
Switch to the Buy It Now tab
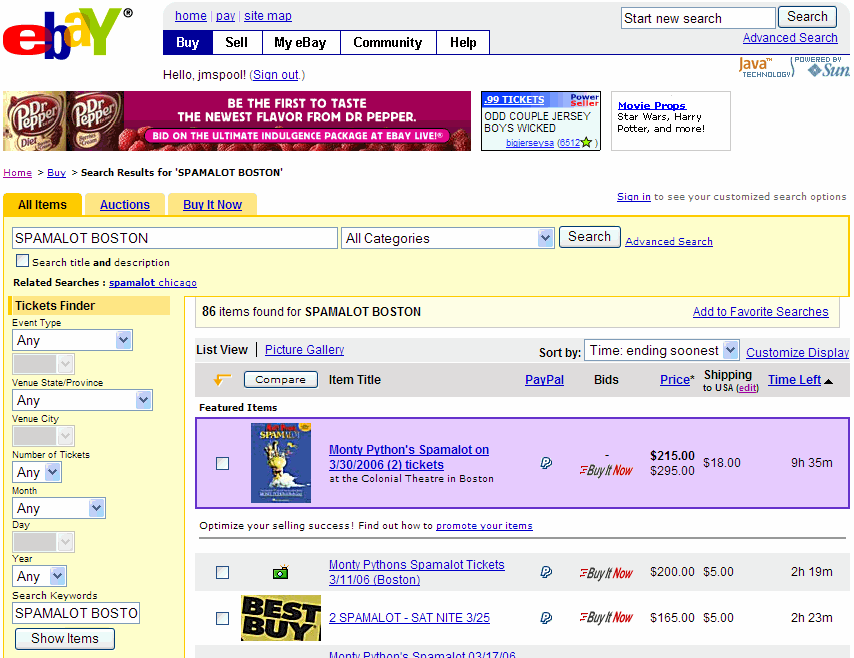(212, 205)
